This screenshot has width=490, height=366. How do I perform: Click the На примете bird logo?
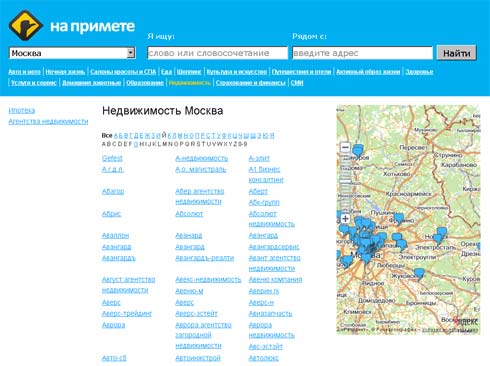tap(25, 25)
